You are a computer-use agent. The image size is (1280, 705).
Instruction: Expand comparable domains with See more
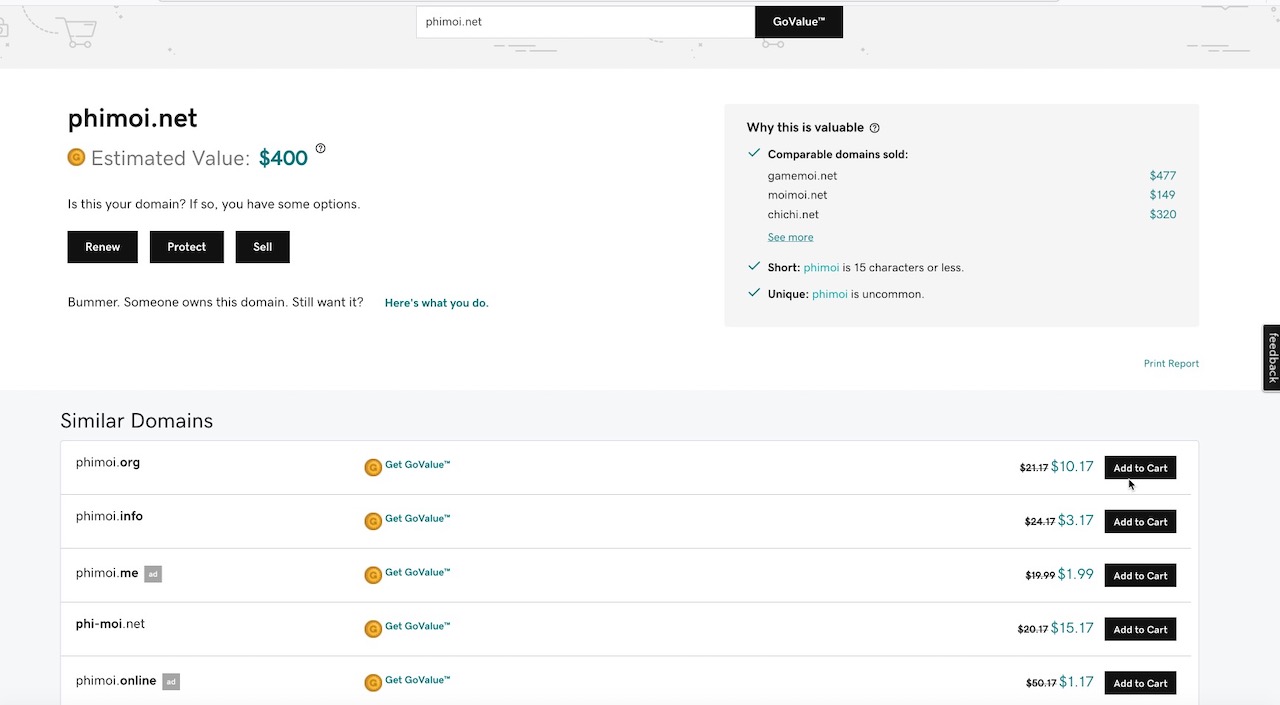pyautogui.click(x=790, y=237)
